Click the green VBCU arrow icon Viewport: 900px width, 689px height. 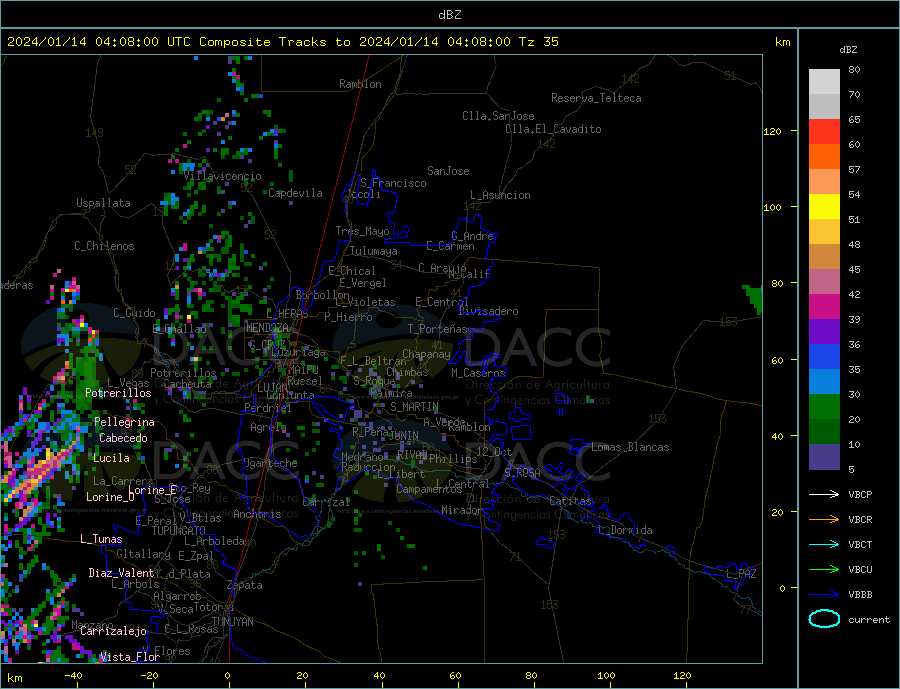point(824,570)
